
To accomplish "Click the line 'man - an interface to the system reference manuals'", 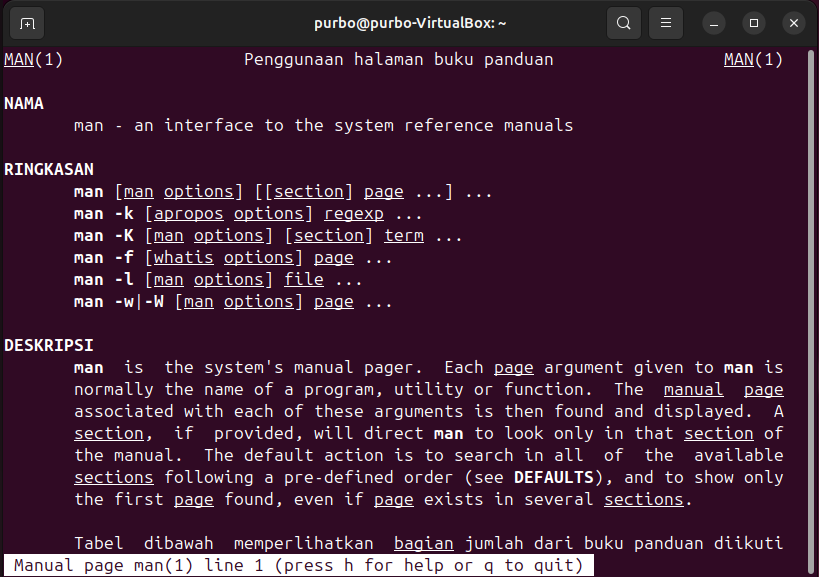I will (323, 125).
